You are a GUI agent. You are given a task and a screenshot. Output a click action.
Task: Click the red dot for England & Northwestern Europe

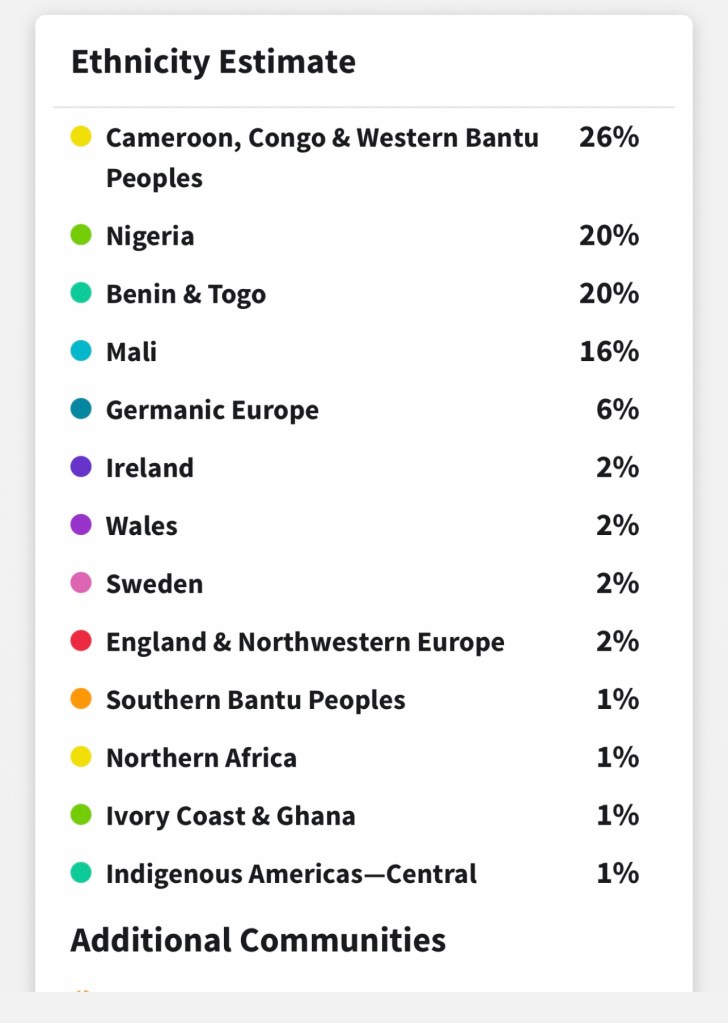click(x=81, y=641)
